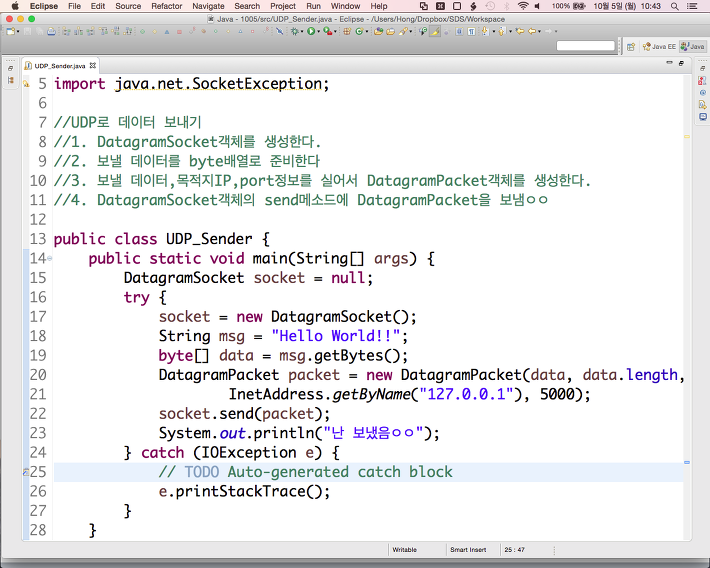The width and height of the screenshot is (710, 568).
Task: Click the Open Task folder icon
Action: (390, 31)
